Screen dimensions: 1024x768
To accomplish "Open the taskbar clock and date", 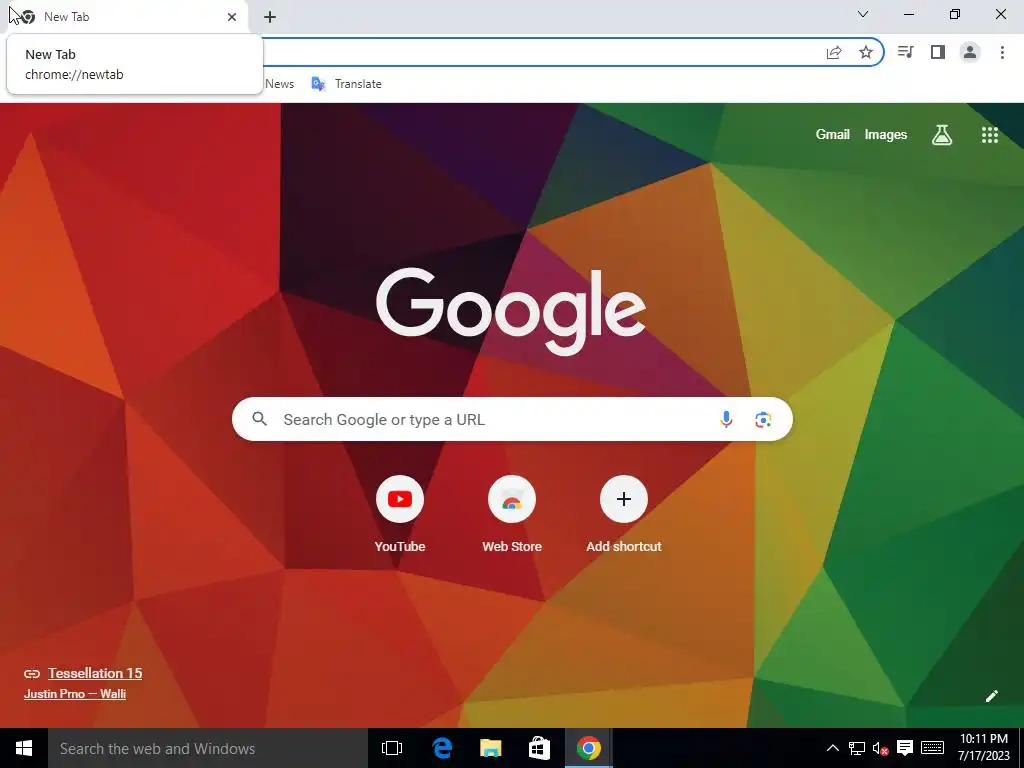I will (984, 748).
